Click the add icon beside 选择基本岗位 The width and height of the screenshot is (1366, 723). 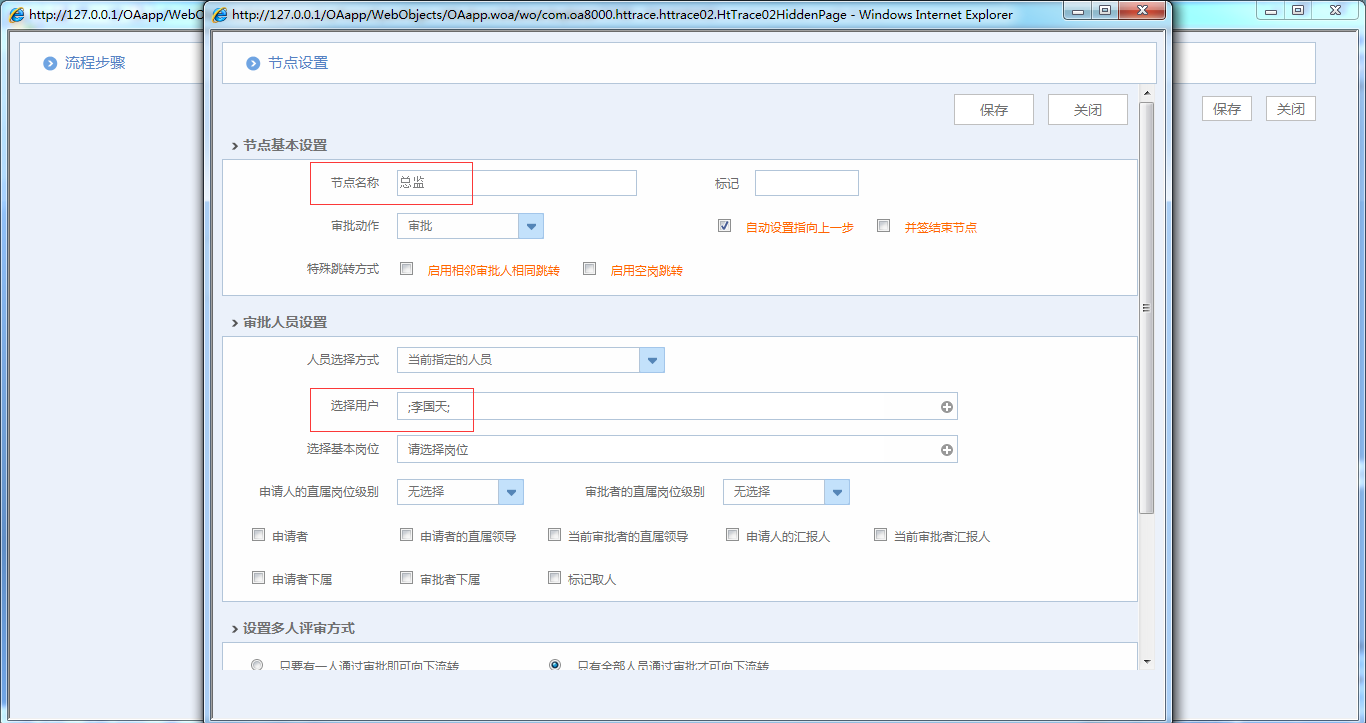point(945,449)
